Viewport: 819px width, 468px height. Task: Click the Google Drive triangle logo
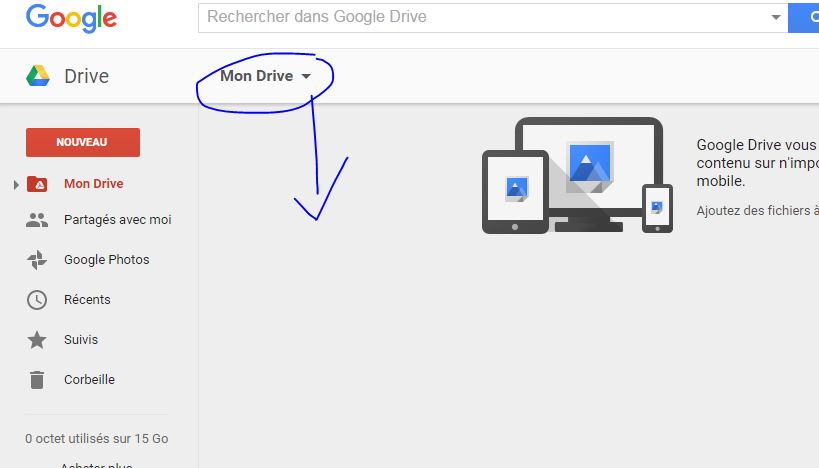38,76
